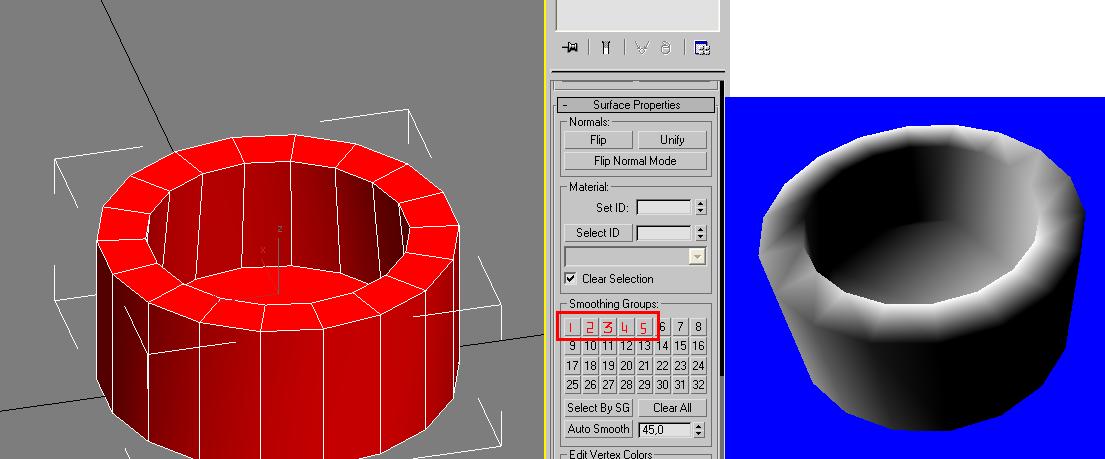Click the Set ID spinner arrows
This screenshot has height=459, width=1105.
[700, 207]
